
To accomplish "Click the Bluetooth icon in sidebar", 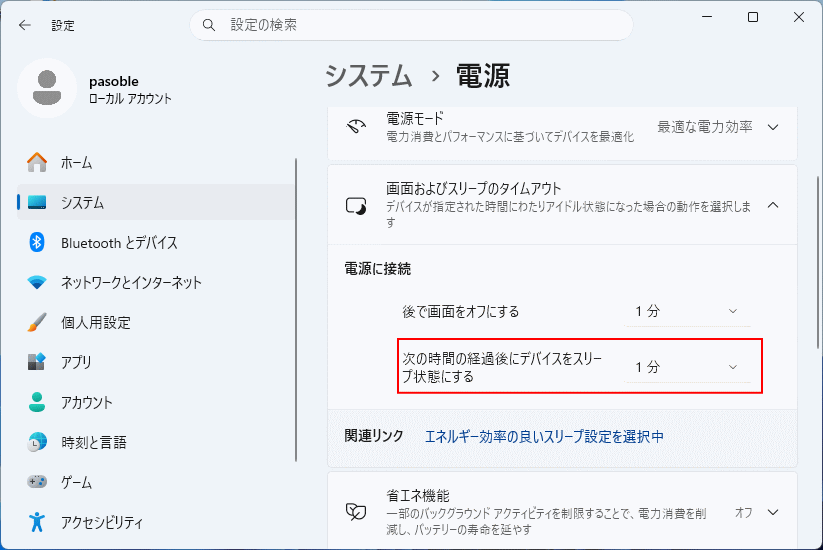I will click(x=37, y=242).
